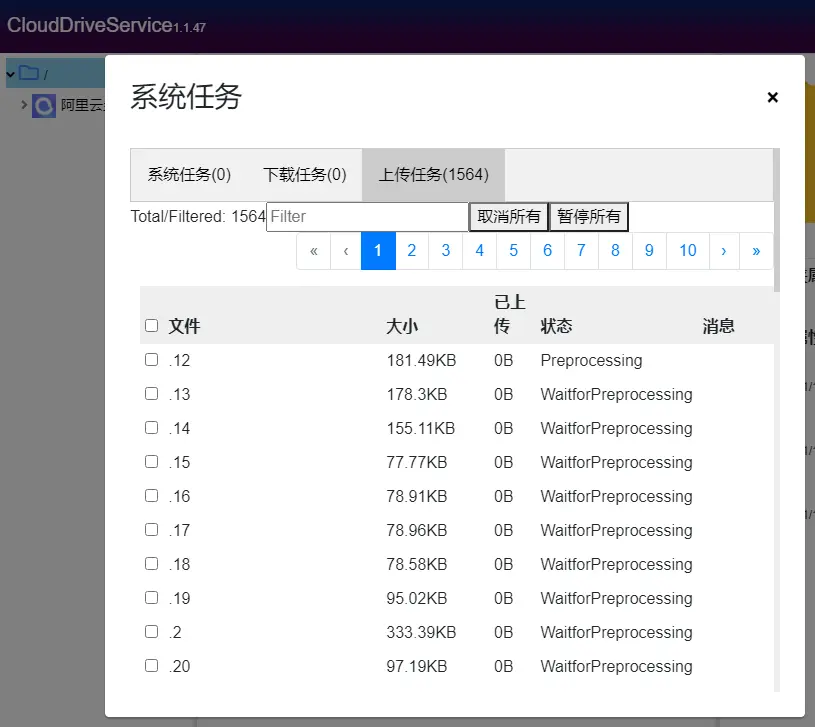
Task: Click size value 181.49KB
Action: tap(421, 360)
